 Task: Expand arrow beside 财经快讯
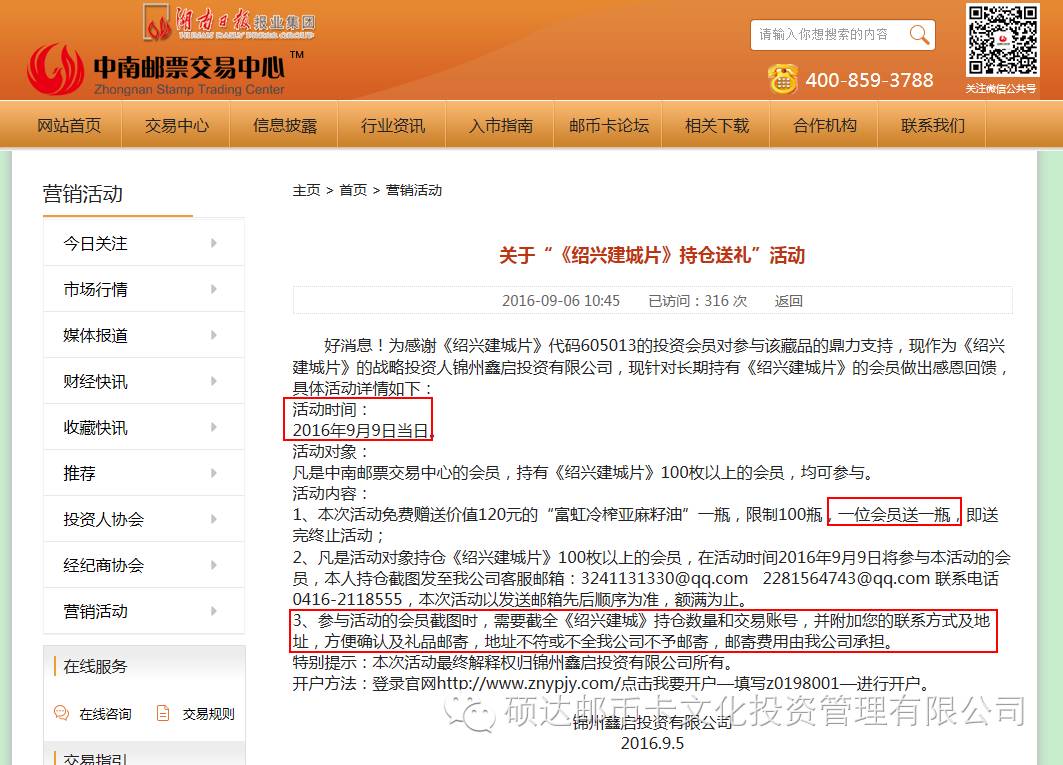pyautogui.click(x=214, y=381)
